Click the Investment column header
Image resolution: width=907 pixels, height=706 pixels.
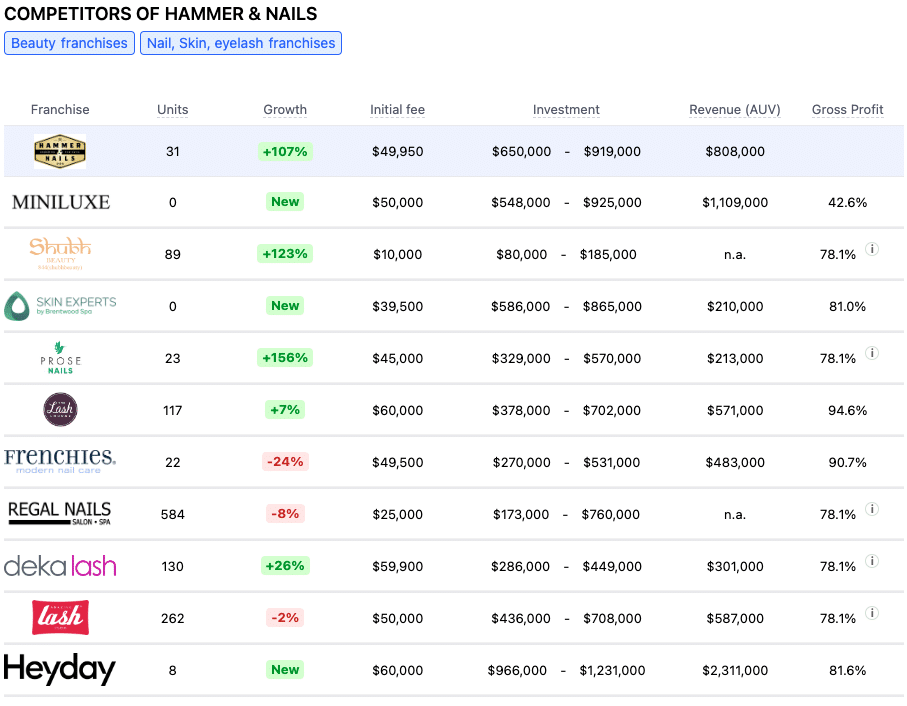[566, 110]
